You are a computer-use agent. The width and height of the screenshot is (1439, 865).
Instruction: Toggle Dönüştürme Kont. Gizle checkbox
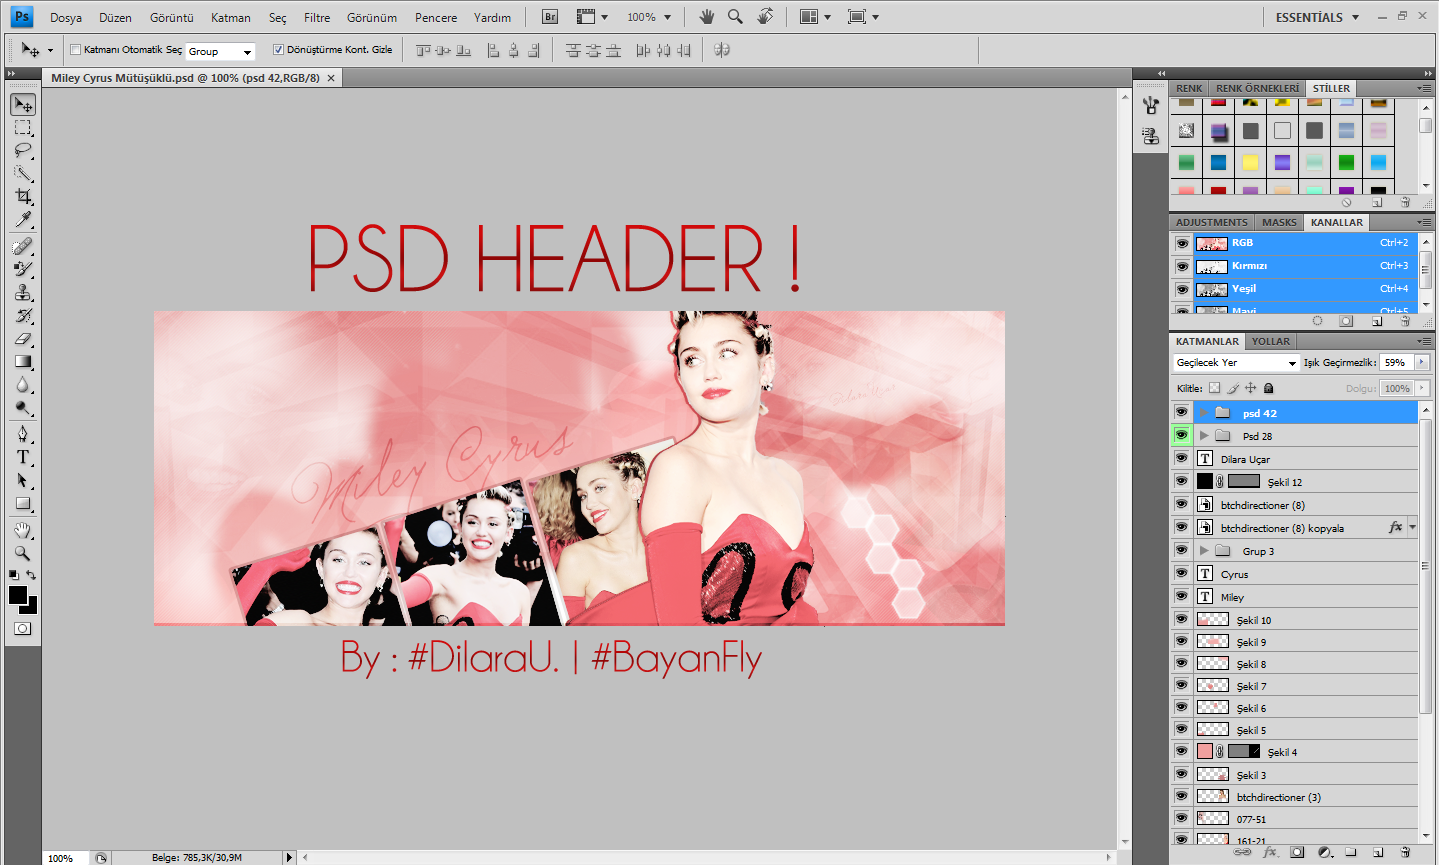(278, 50)
